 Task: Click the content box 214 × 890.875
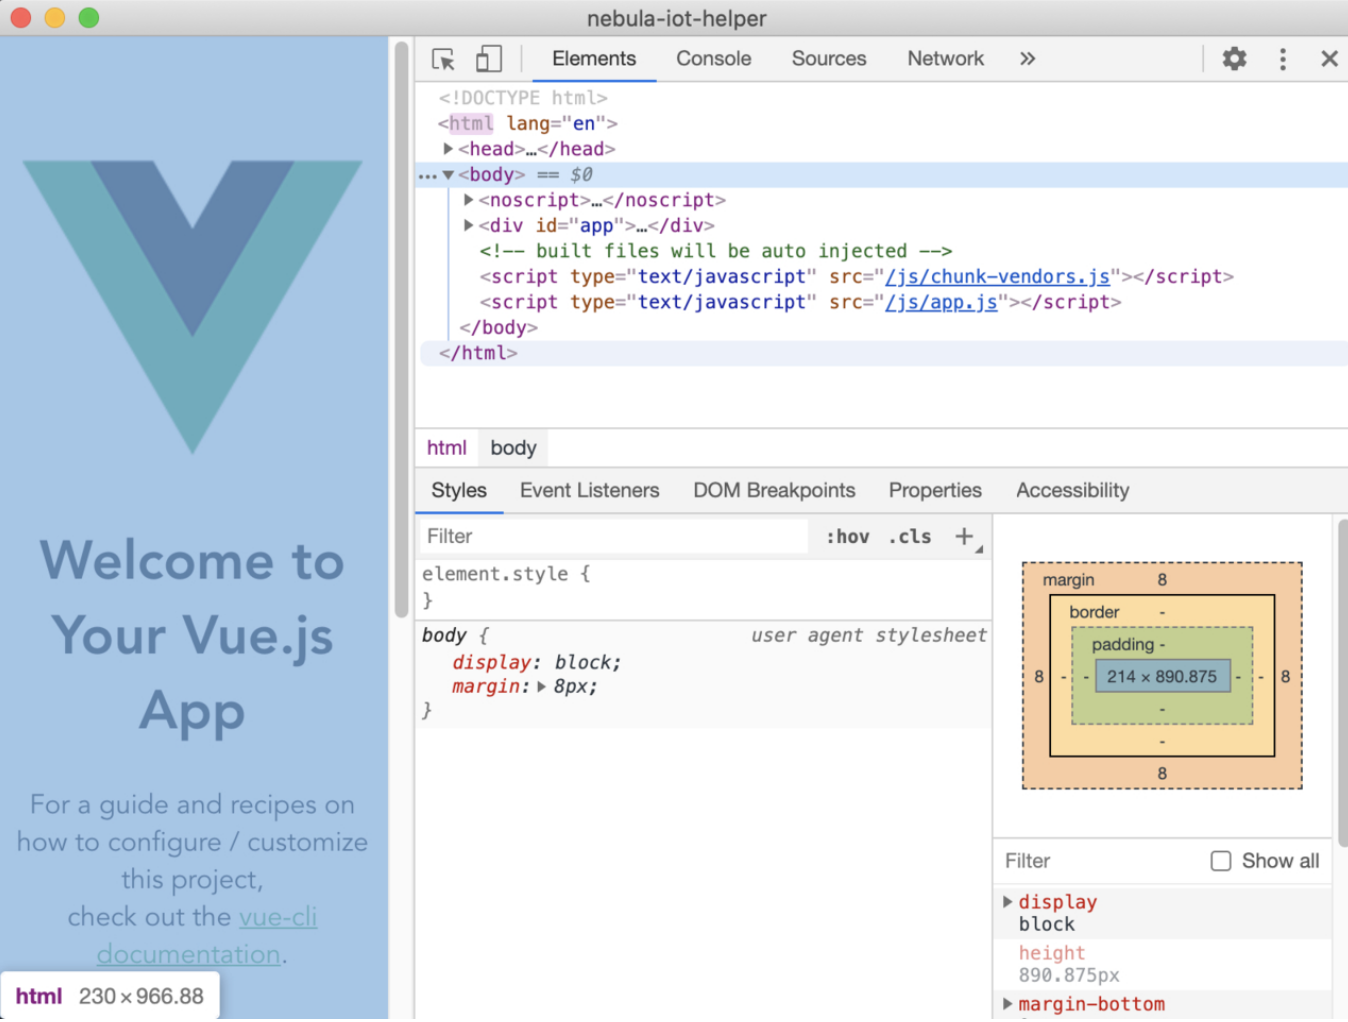click(x=1161, y=677)
